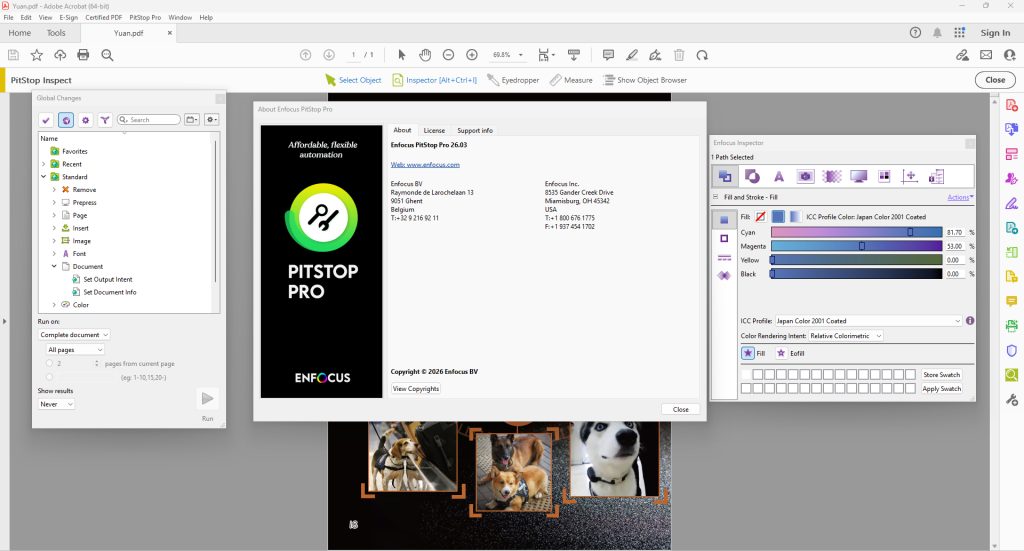This screenshot has height=551, width=1024.
Task: Open the PitStop Pro menu
Action: pos(145,18)
